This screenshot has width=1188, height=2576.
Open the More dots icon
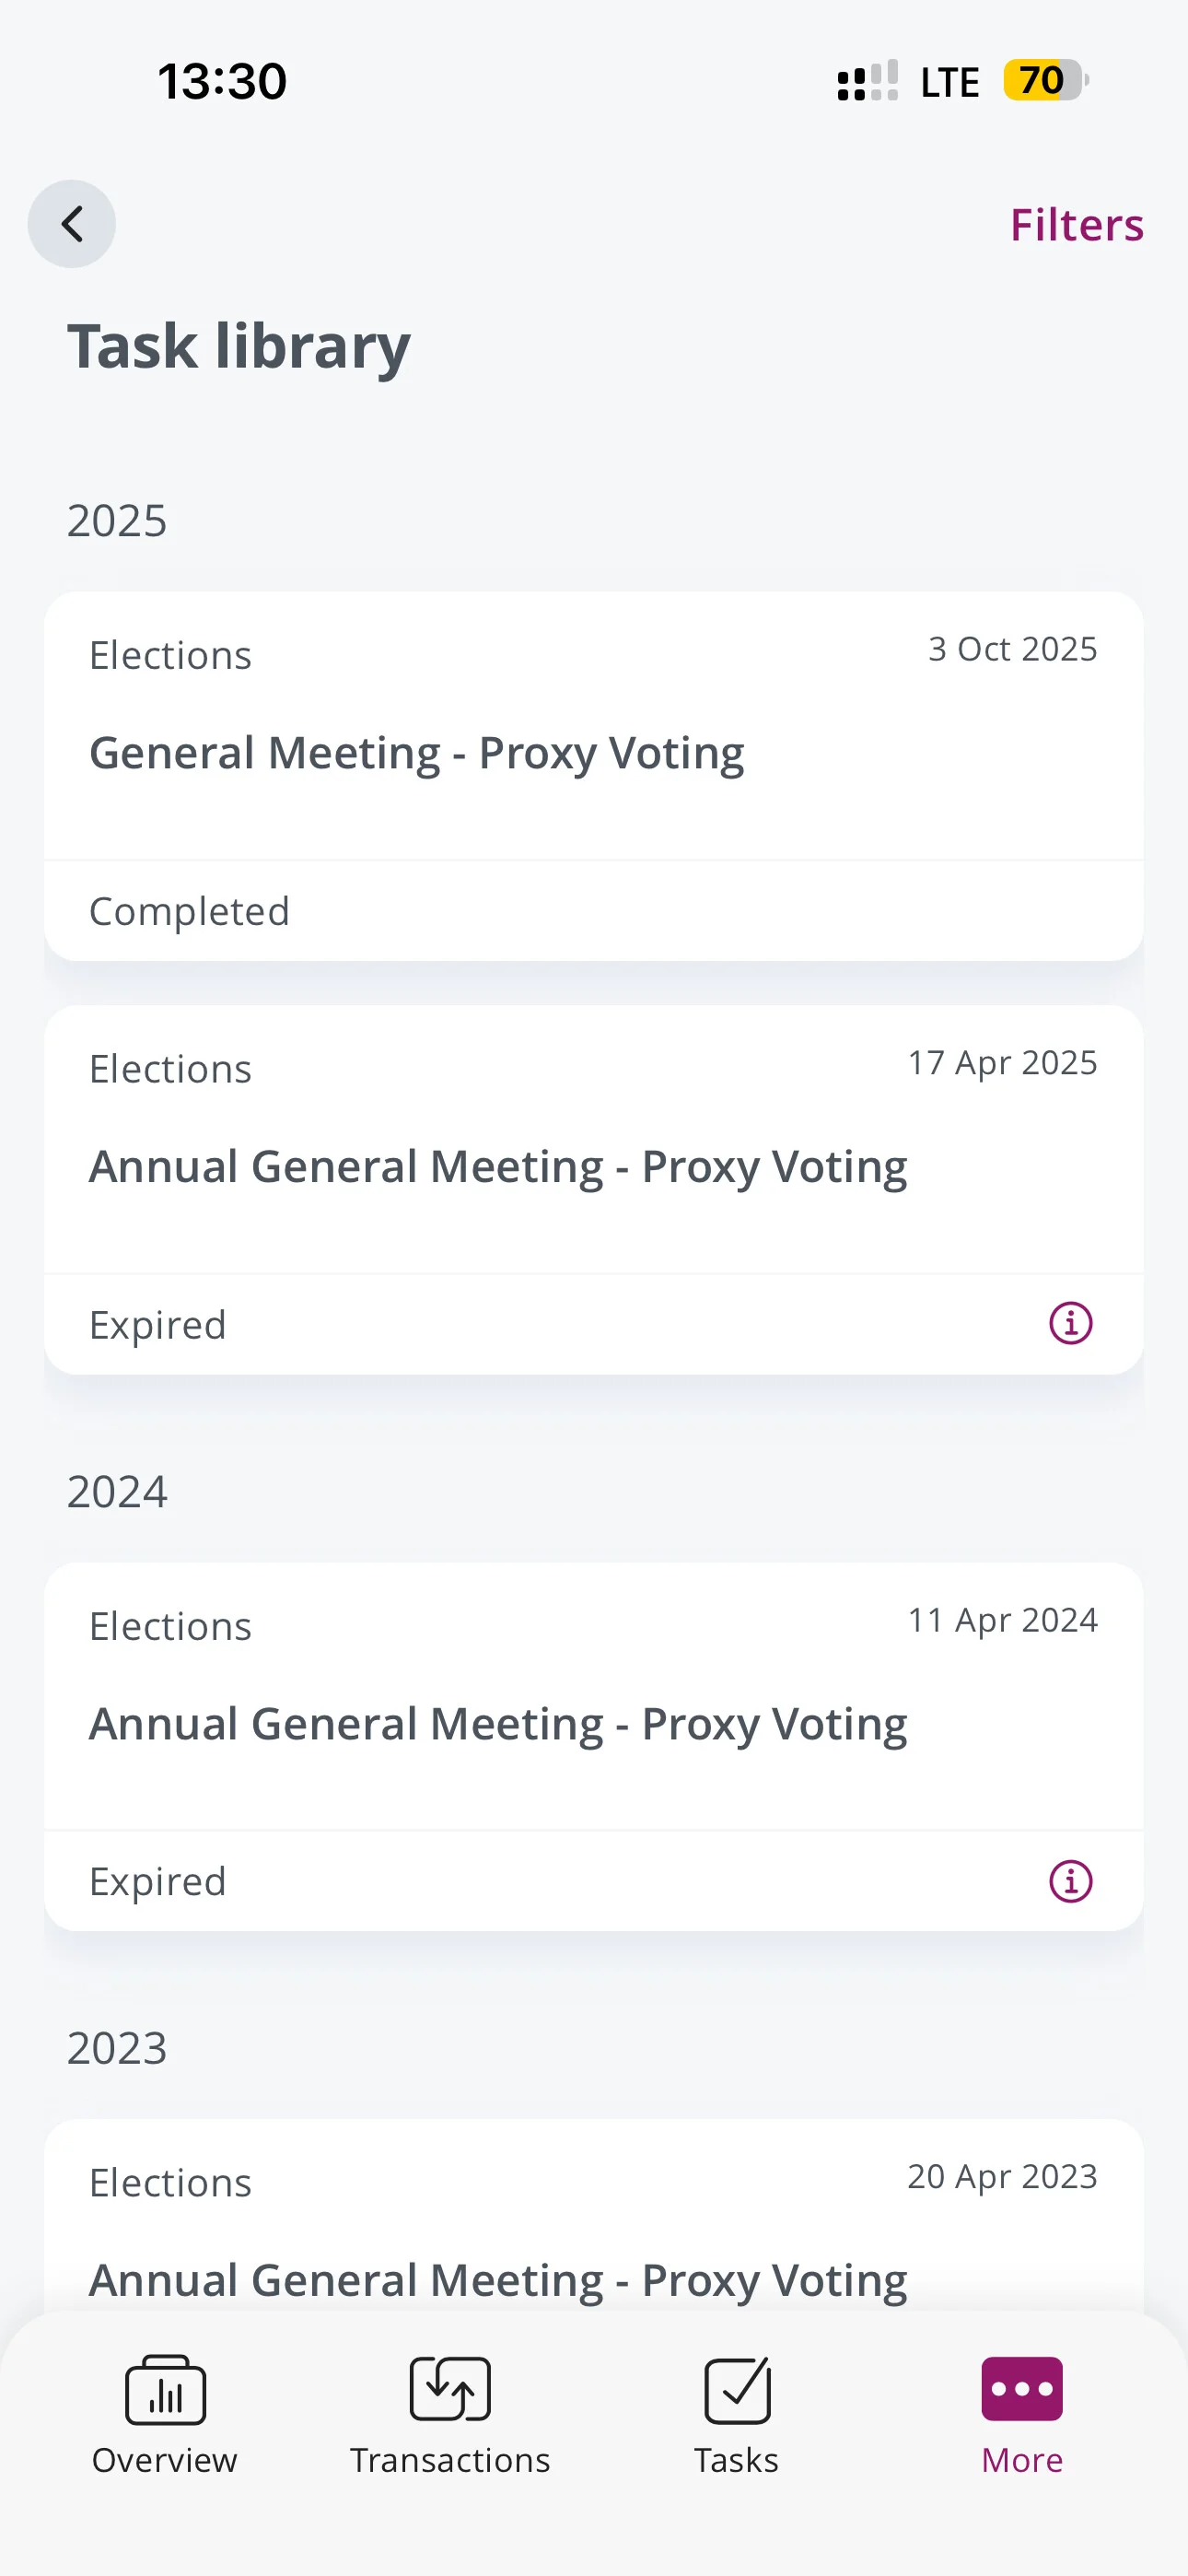[1022, 2389]
